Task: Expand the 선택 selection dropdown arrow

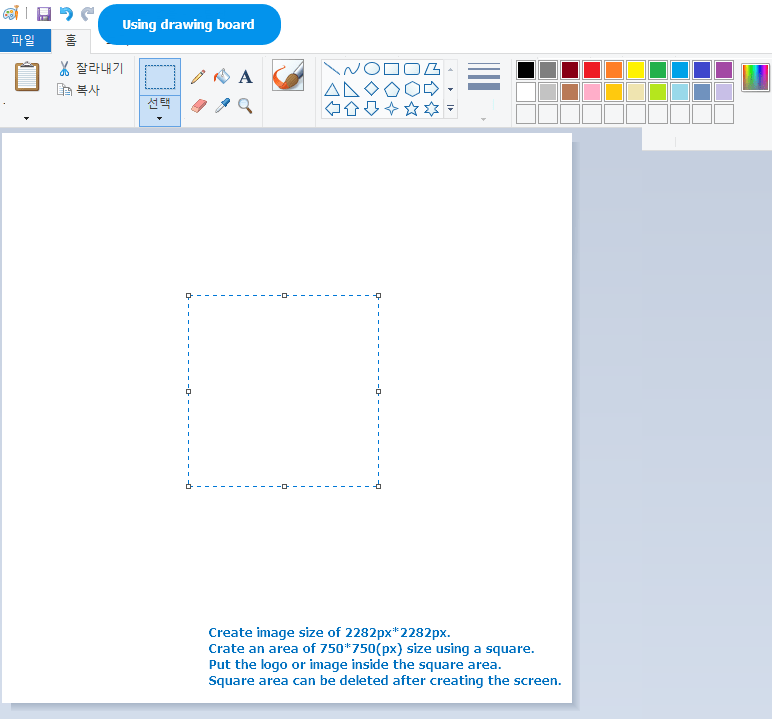Action: point(159,118)
